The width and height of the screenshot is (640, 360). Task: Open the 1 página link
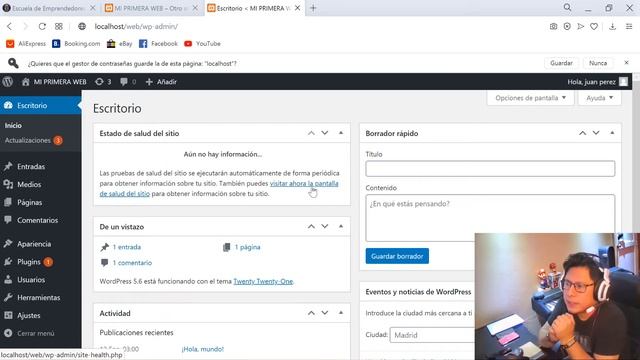pyautogui.click(x=247, y=247)
